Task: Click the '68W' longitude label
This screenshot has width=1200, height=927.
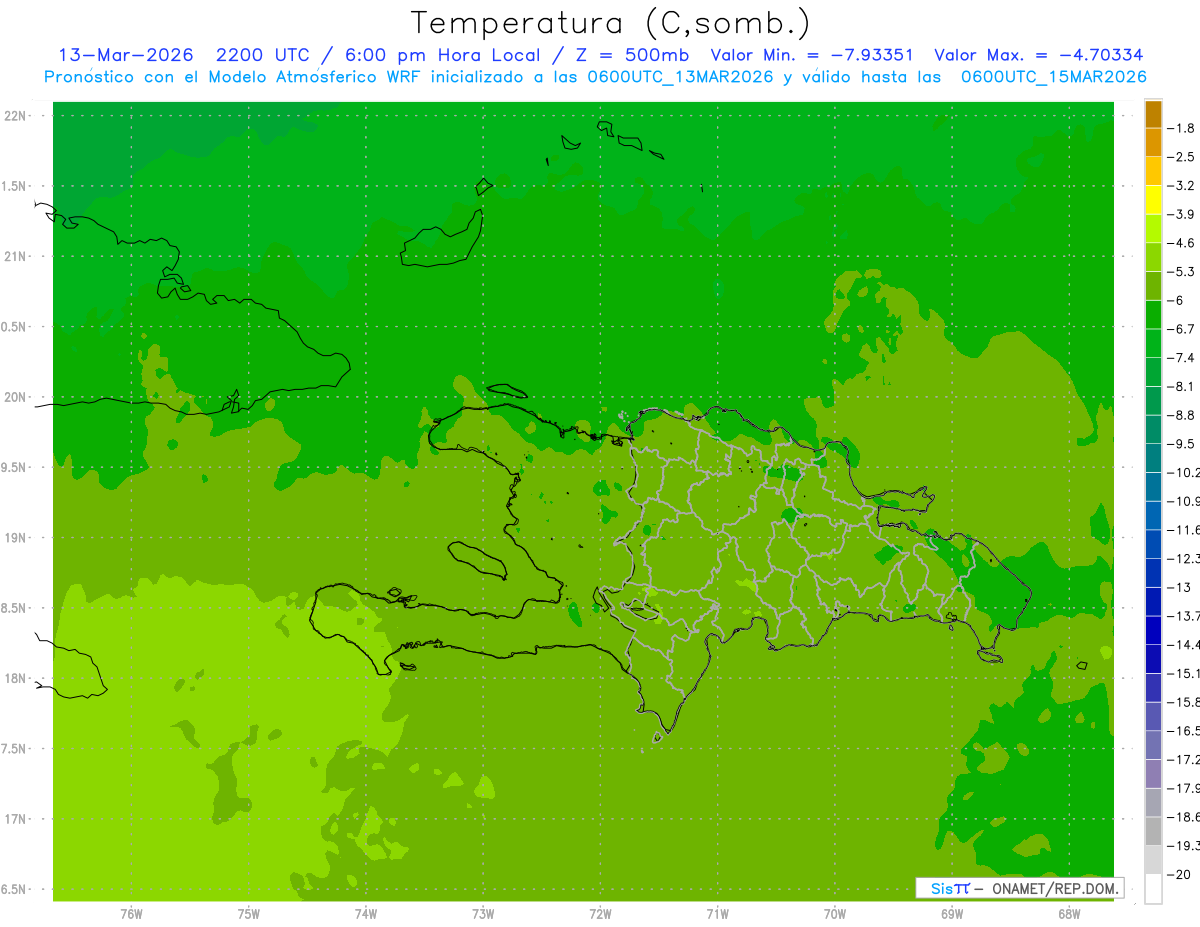Action: coord(1069,914)
